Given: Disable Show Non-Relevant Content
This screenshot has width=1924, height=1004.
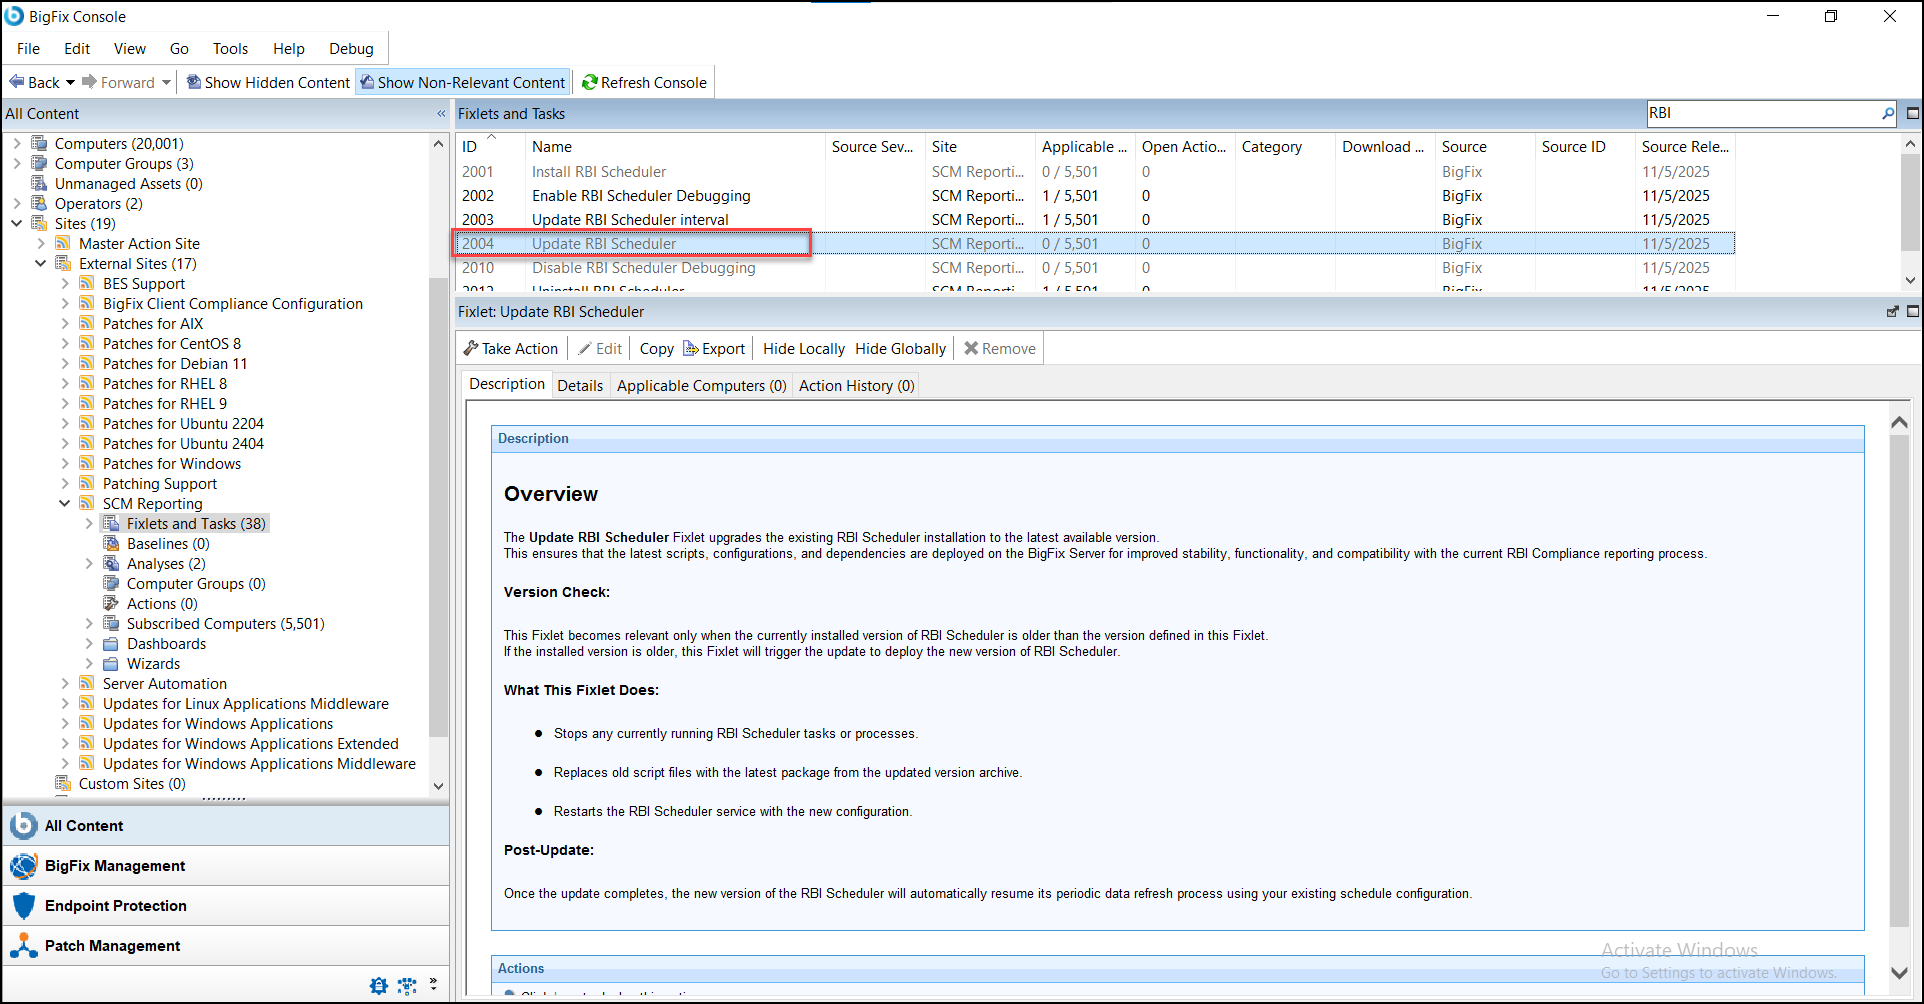Looking at the screenshot, I should tap(462, 82).
